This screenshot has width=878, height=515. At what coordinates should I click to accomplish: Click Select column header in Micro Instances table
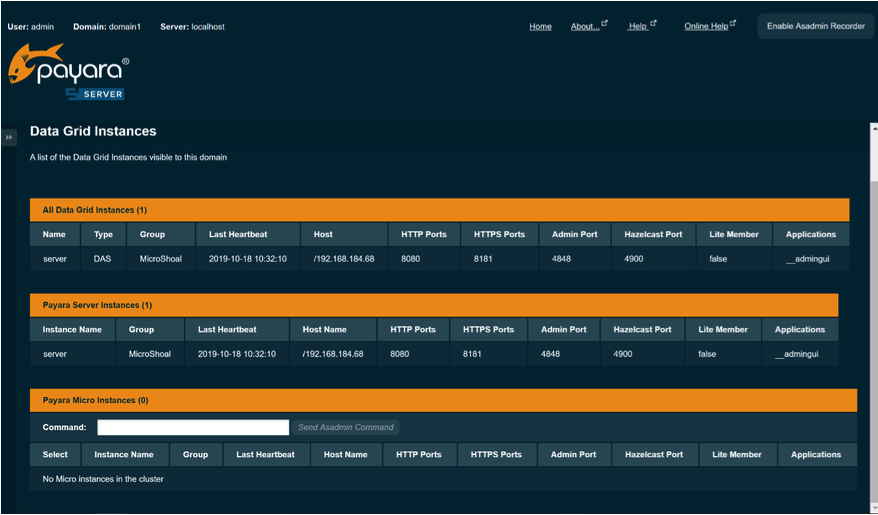click(55, 454)
